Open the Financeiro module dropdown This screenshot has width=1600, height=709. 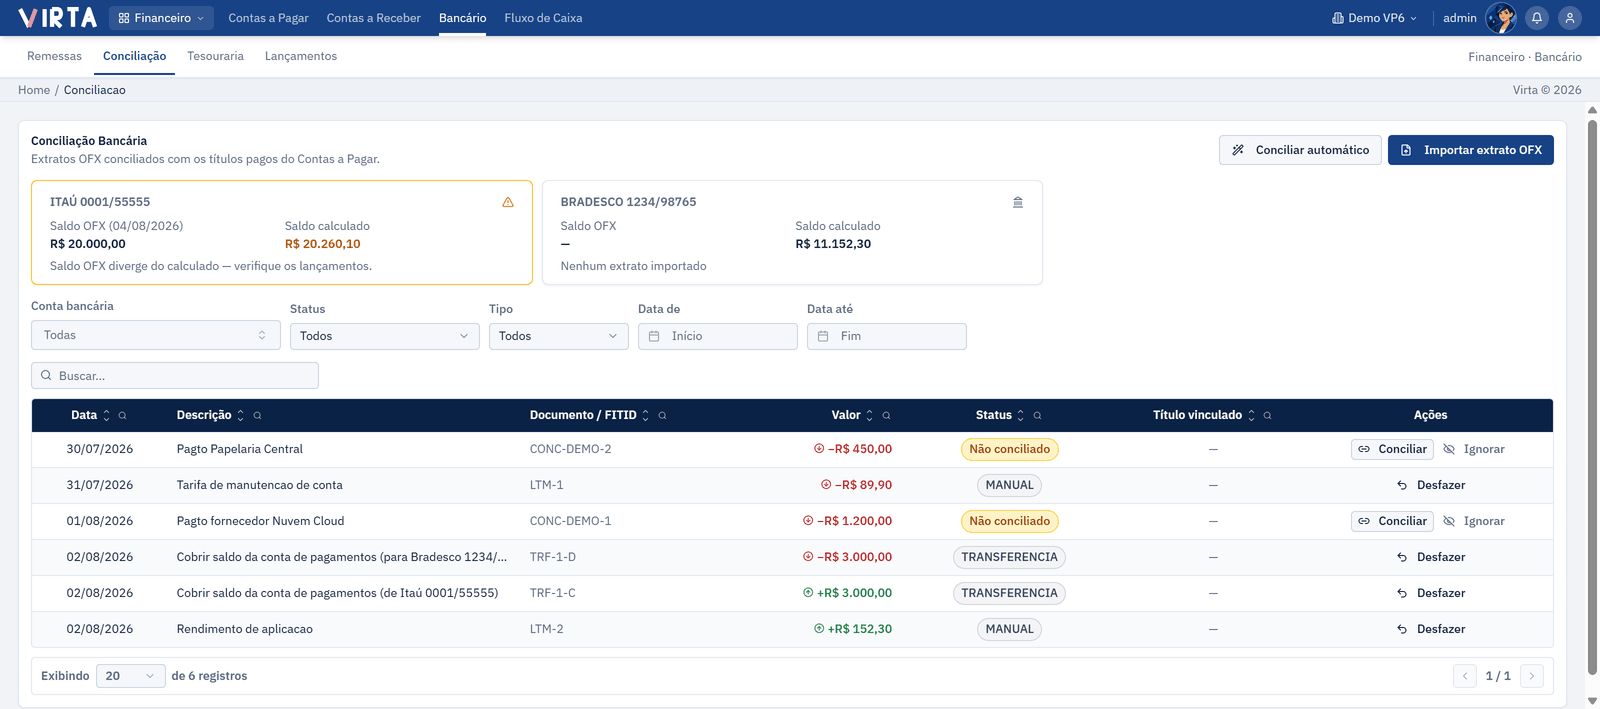tap(161, 18)
